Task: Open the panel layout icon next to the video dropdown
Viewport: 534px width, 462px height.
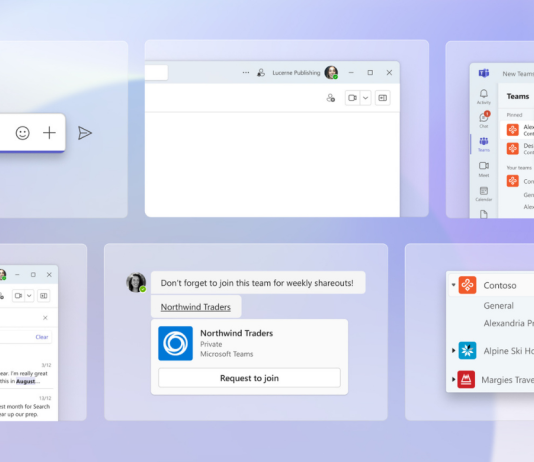Action: [x=382, y=98]
